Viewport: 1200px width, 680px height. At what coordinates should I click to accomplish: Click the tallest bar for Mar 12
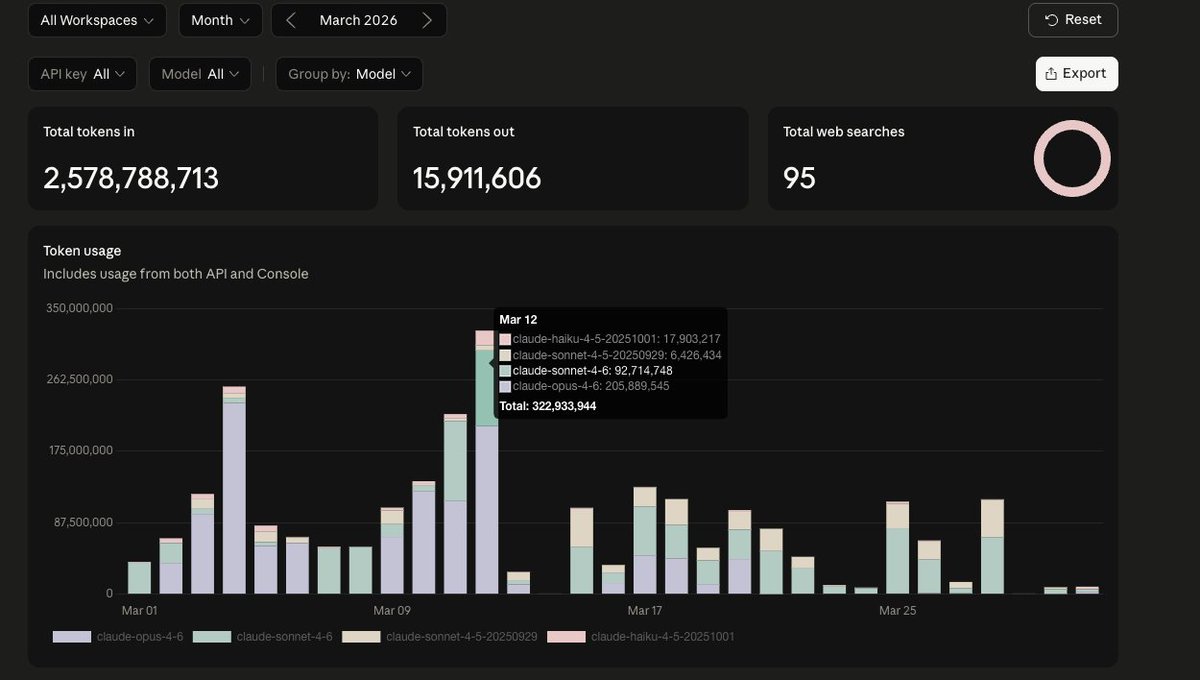pyautogui.click(x=486, y=461)
